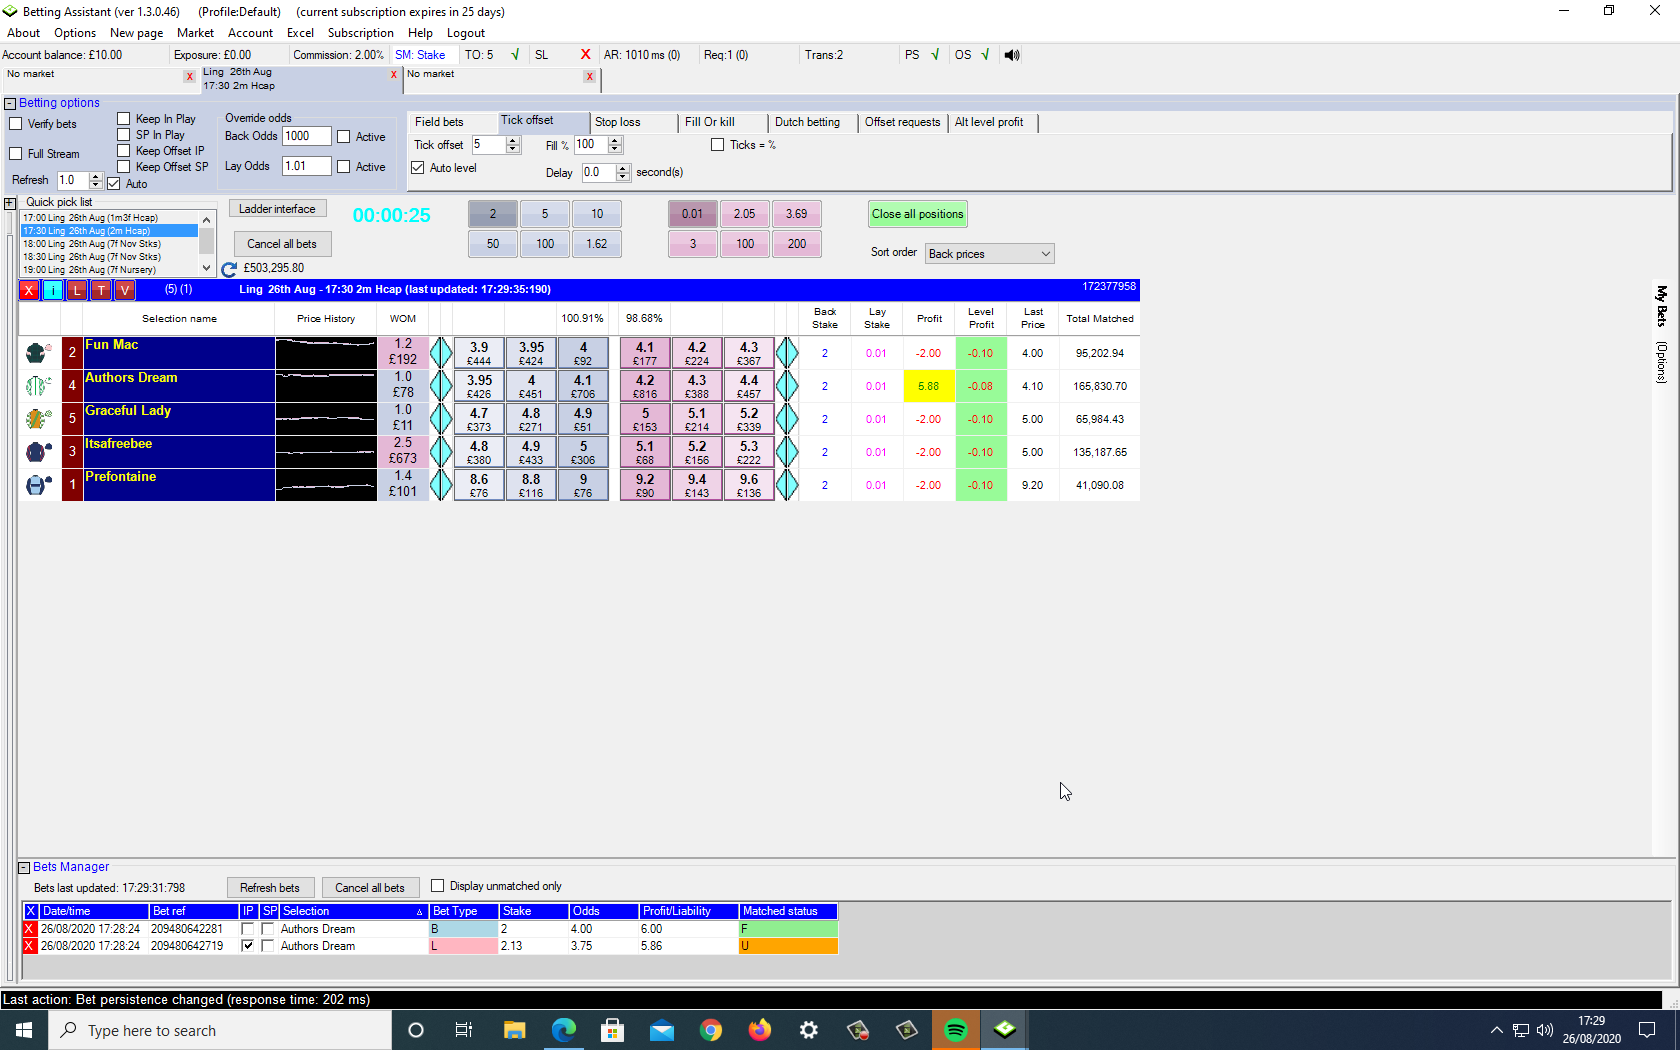Click Fun Mac jockey silks icon

pyautogui.click(x=38, y=353)
